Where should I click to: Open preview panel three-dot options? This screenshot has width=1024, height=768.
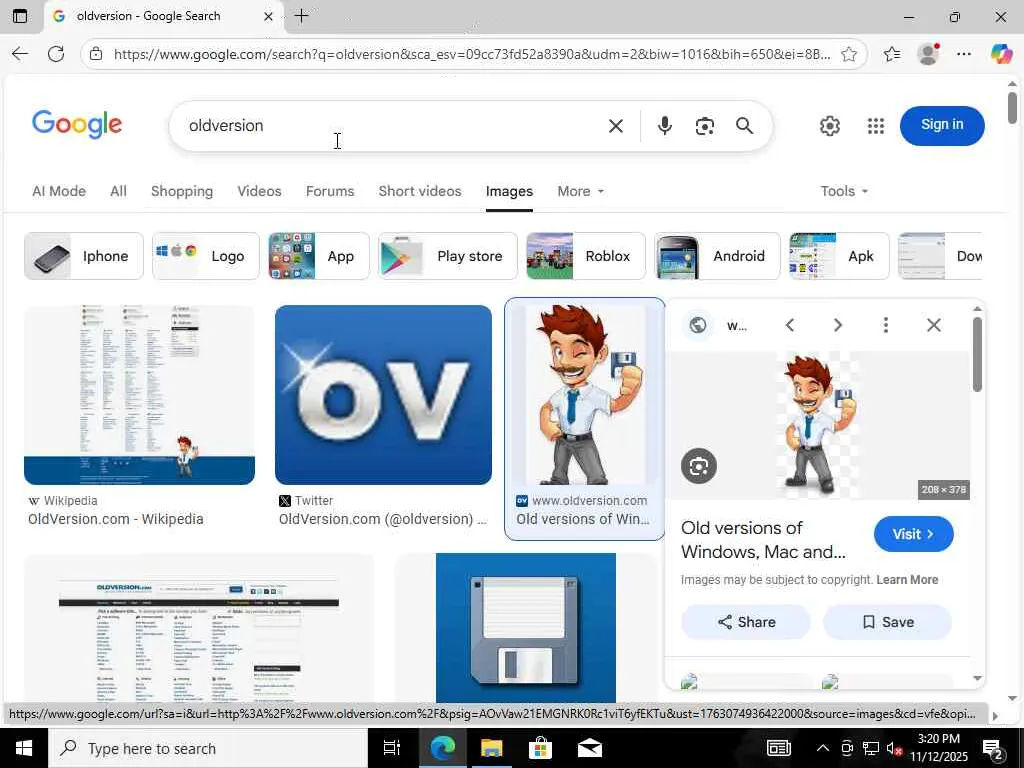coord(886,325)
